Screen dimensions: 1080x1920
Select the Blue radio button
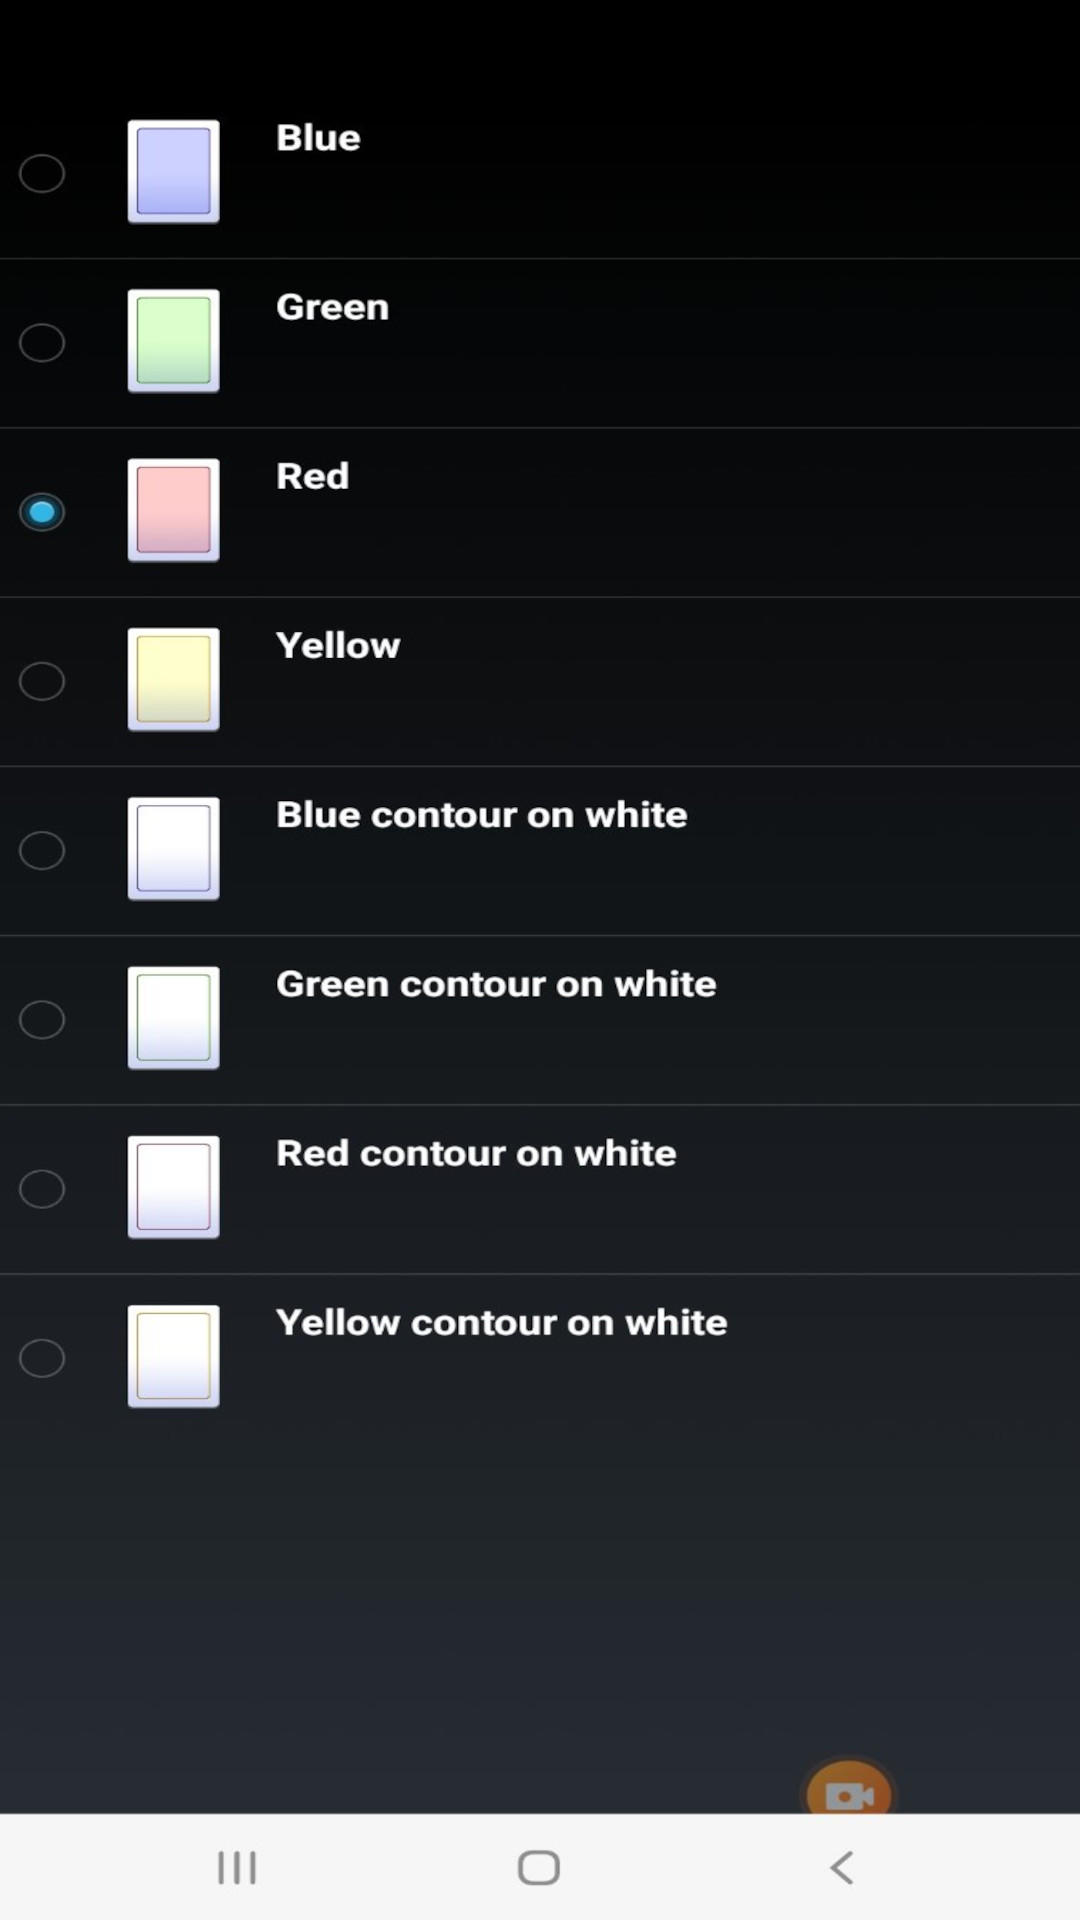(x=42, y=173)
